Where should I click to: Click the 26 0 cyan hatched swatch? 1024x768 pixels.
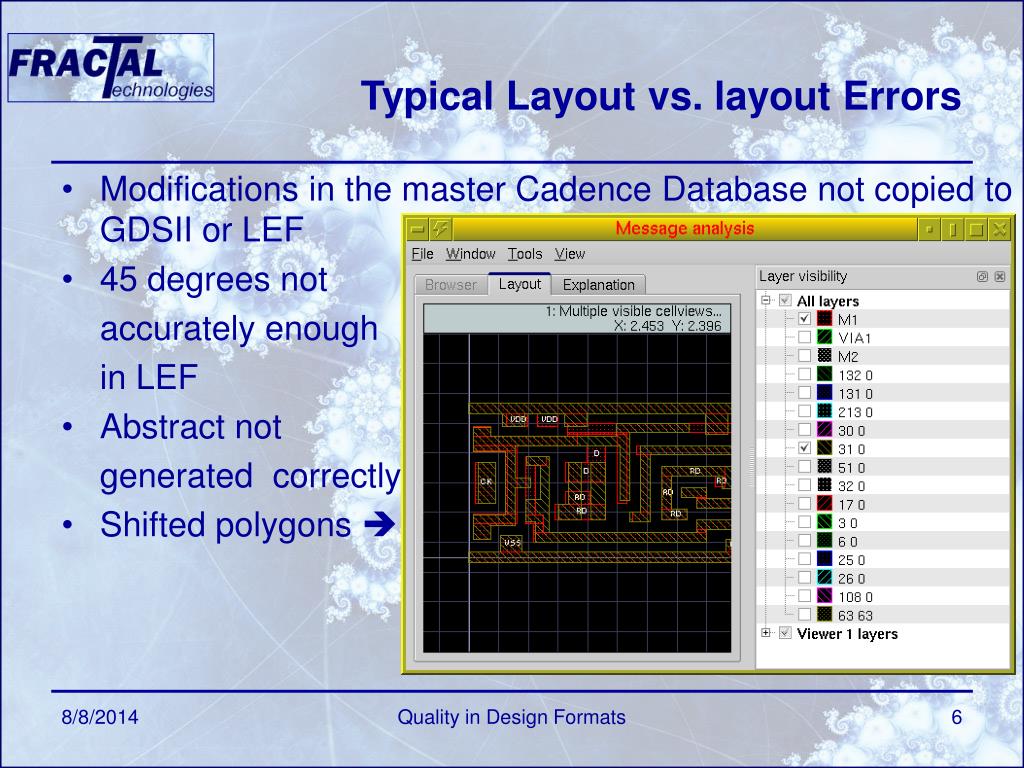coord(825,578)
